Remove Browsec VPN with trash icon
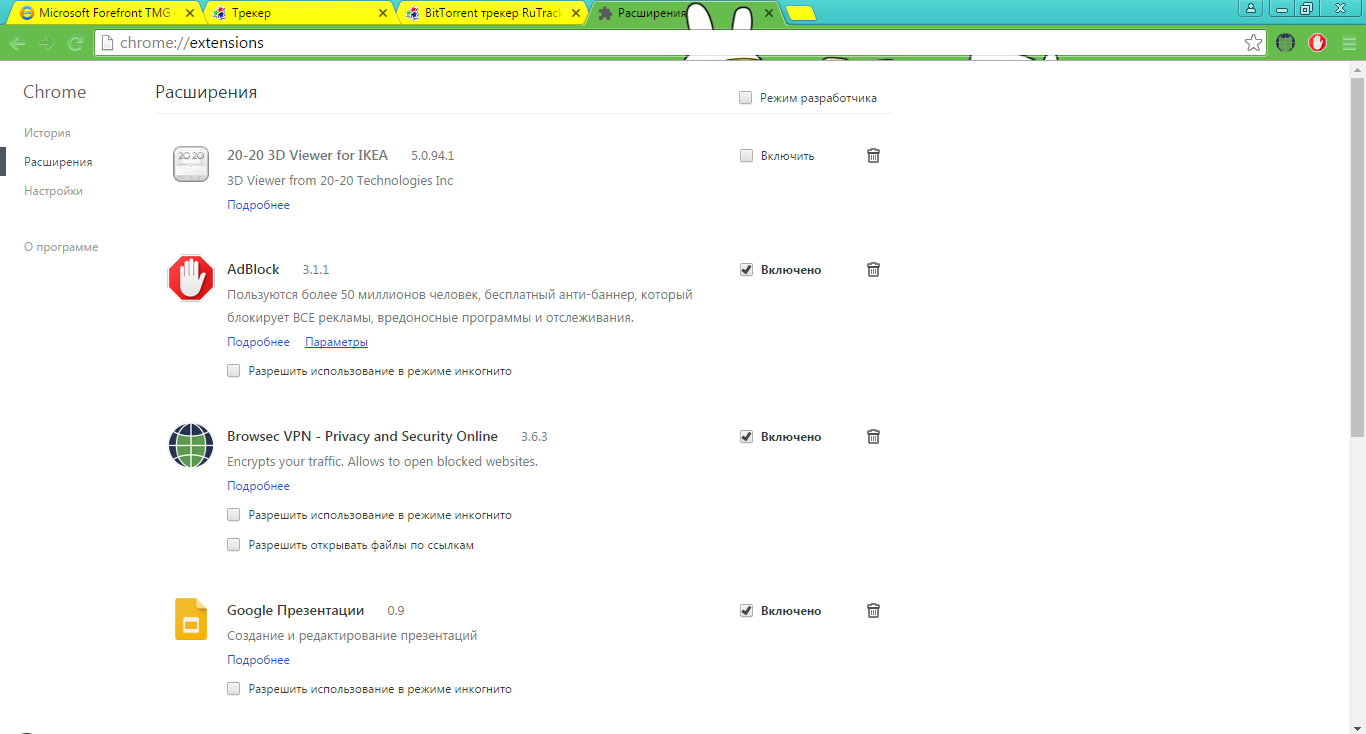 (x=873, y=436)
